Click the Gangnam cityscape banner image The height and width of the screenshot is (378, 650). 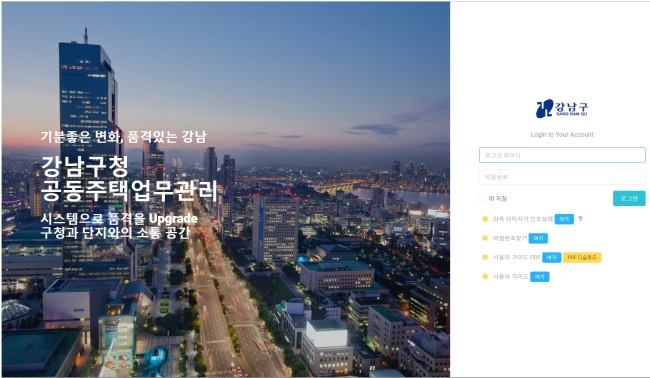click(x=226, y=189)
